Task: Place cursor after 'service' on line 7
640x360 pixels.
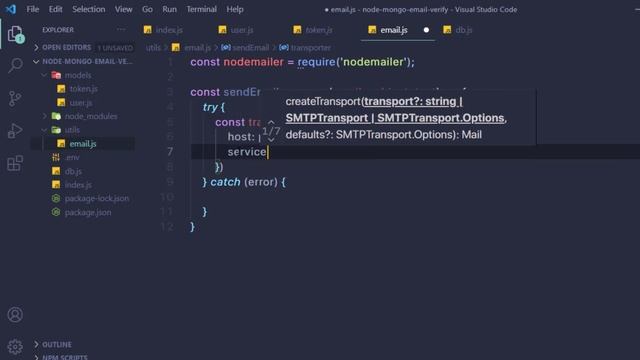Action: (267, 152)
